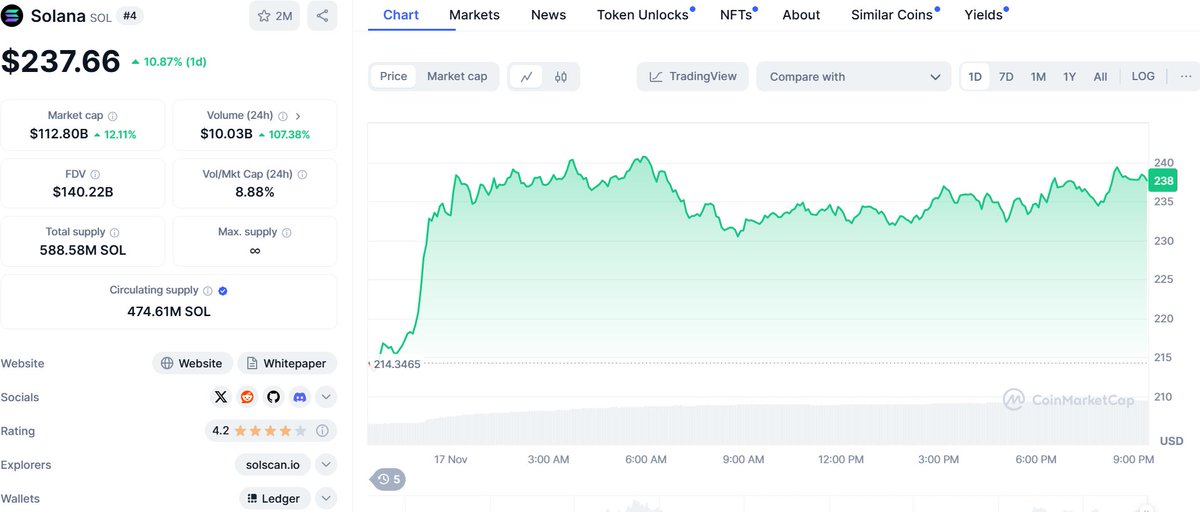Show Market cap data on chart

(457, 76)
